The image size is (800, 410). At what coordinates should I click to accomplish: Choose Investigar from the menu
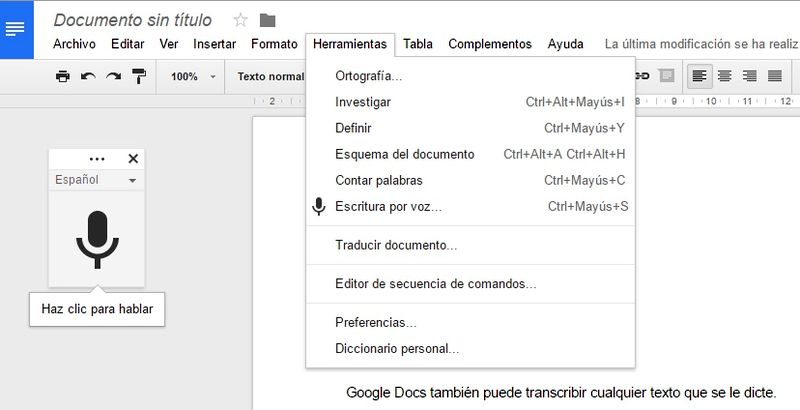coord(470,102)
